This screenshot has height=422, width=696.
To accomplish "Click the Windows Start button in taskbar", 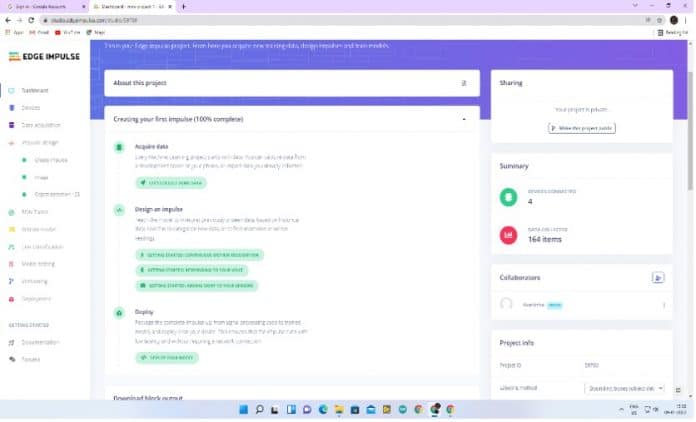I will (x=243, y=410).
